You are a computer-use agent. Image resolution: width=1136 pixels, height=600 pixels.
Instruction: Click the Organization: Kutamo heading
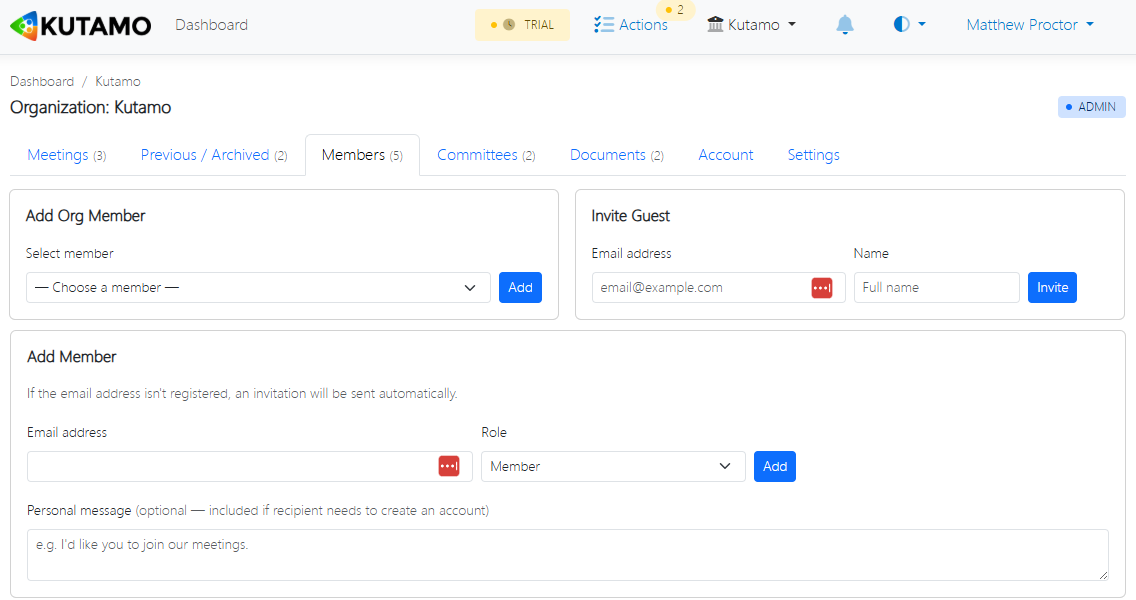(91, 107)
